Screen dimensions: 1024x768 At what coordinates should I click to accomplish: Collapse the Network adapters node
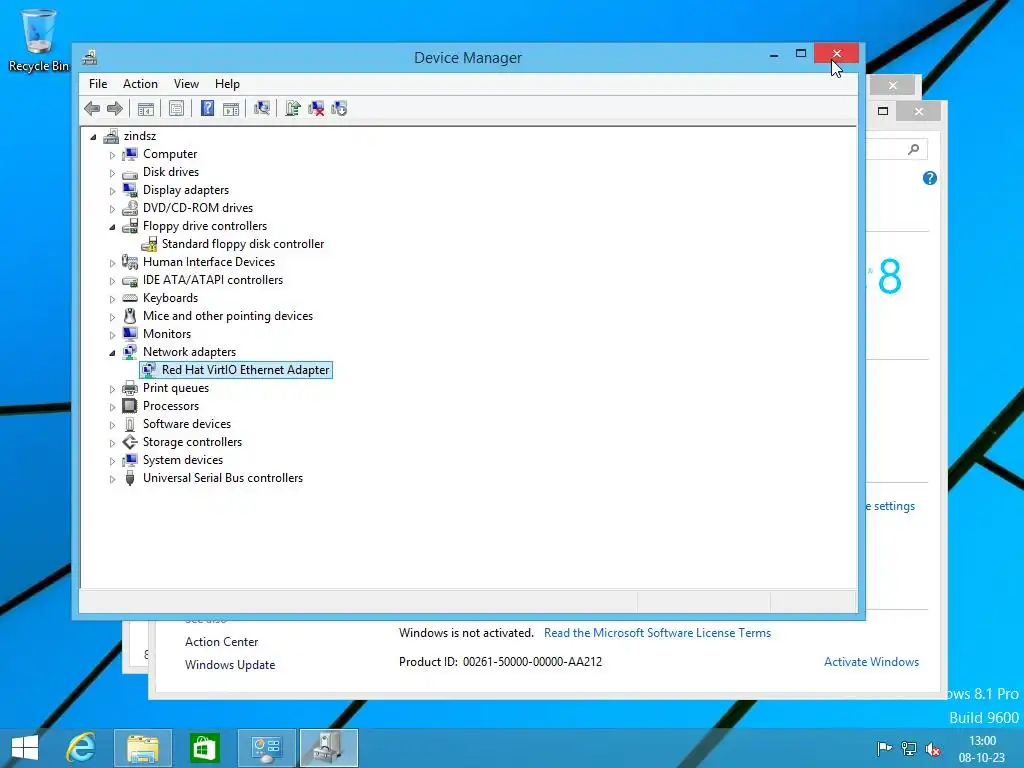coord(112,353)
